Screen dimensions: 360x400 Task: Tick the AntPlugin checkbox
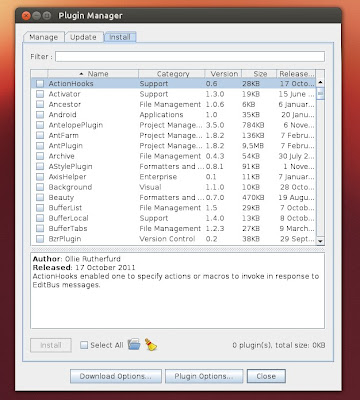[x=40, y=146]
